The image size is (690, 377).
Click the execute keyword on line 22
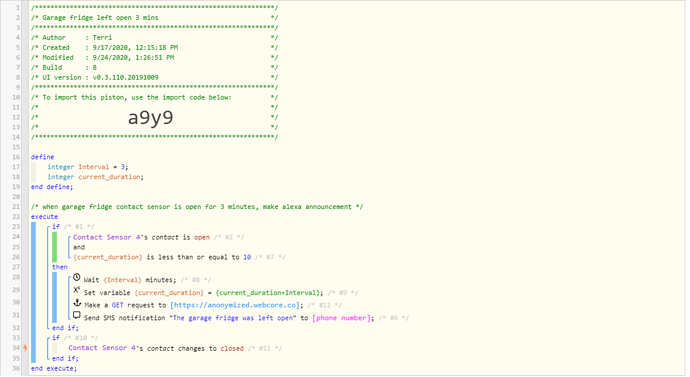coord(44,217)
